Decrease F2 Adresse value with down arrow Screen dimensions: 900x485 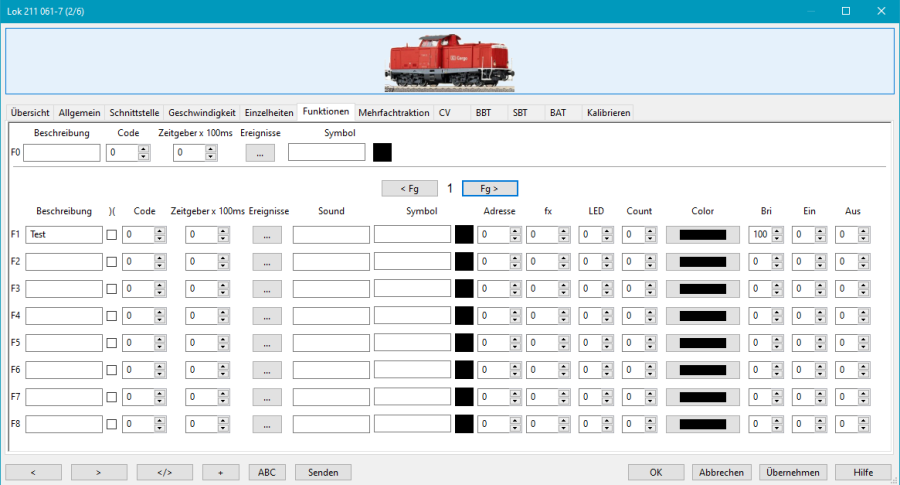[x=514, y=266]
